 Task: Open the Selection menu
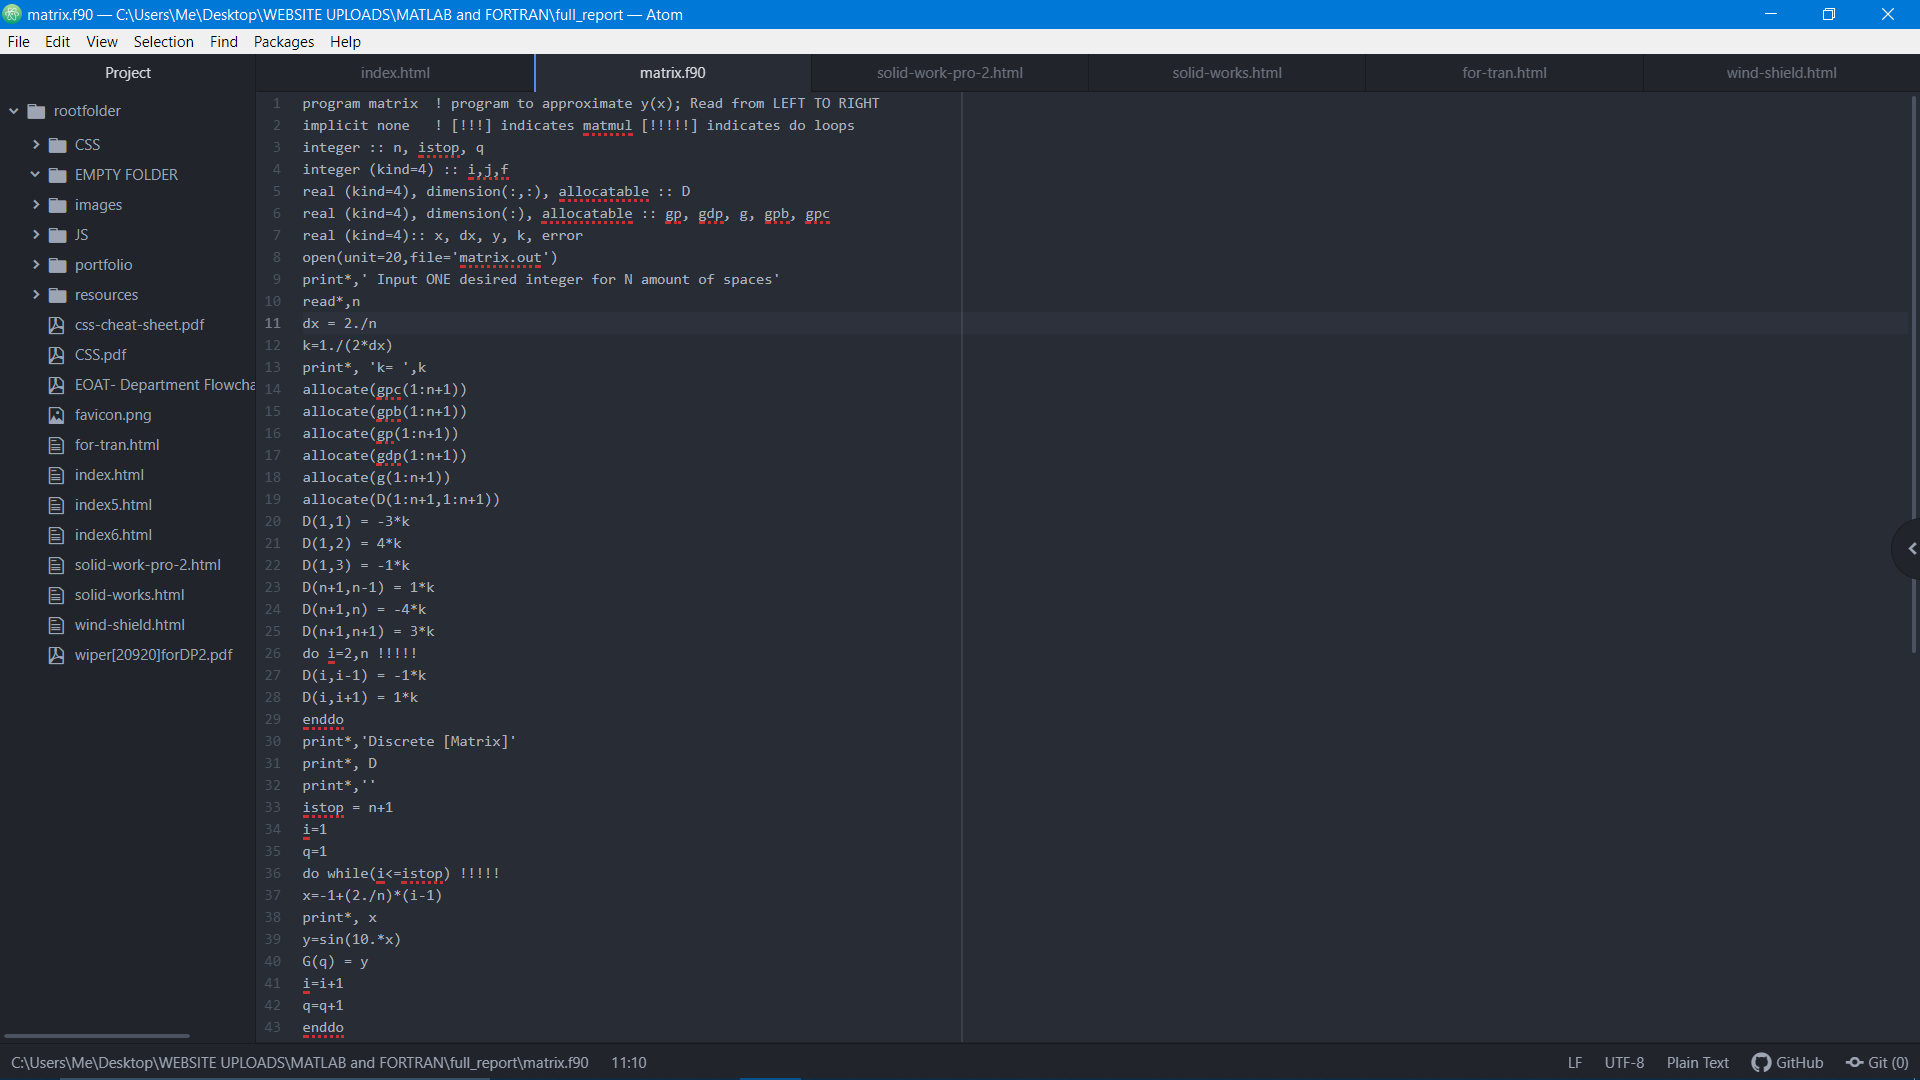tap(164, 42)
